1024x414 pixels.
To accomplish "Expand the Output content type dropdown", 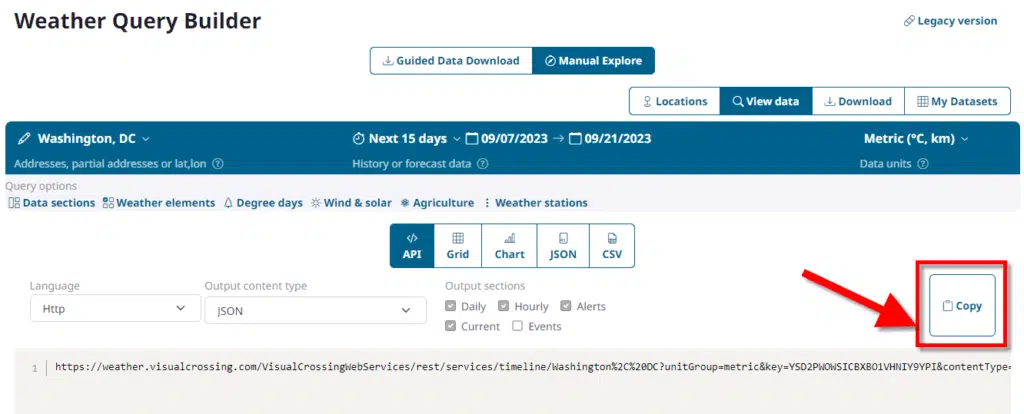I will [x=309, y=311].
